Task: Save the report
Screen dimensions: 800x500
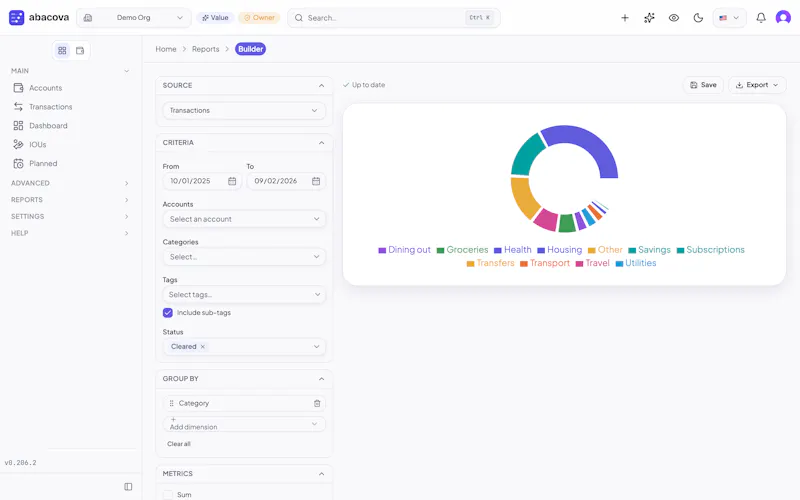Action: (703, 85)
